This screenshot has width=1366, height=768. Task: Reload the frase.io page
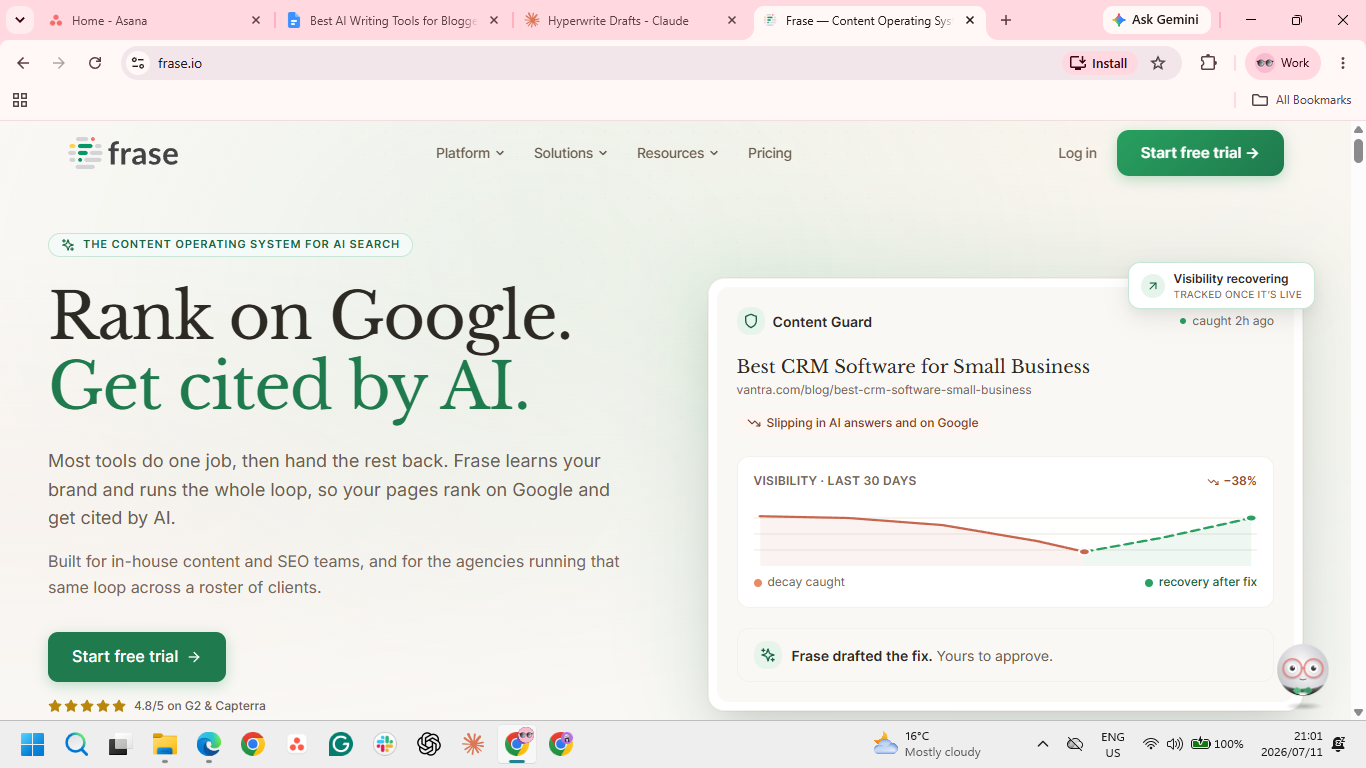(x=95, y=63)
